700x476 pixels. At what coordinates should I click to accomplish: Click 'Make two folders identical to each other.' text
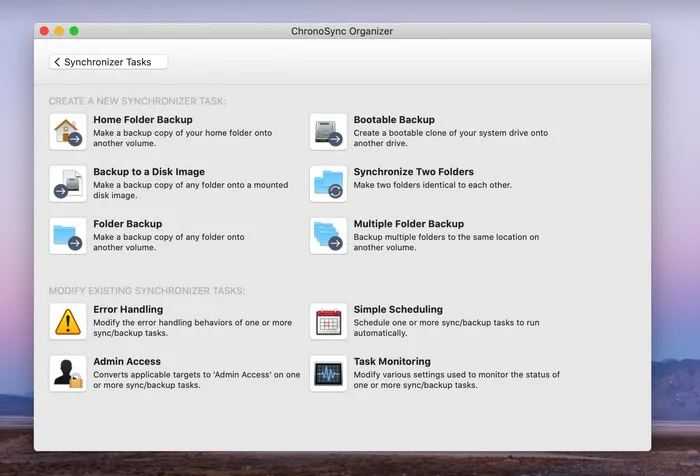433,185
